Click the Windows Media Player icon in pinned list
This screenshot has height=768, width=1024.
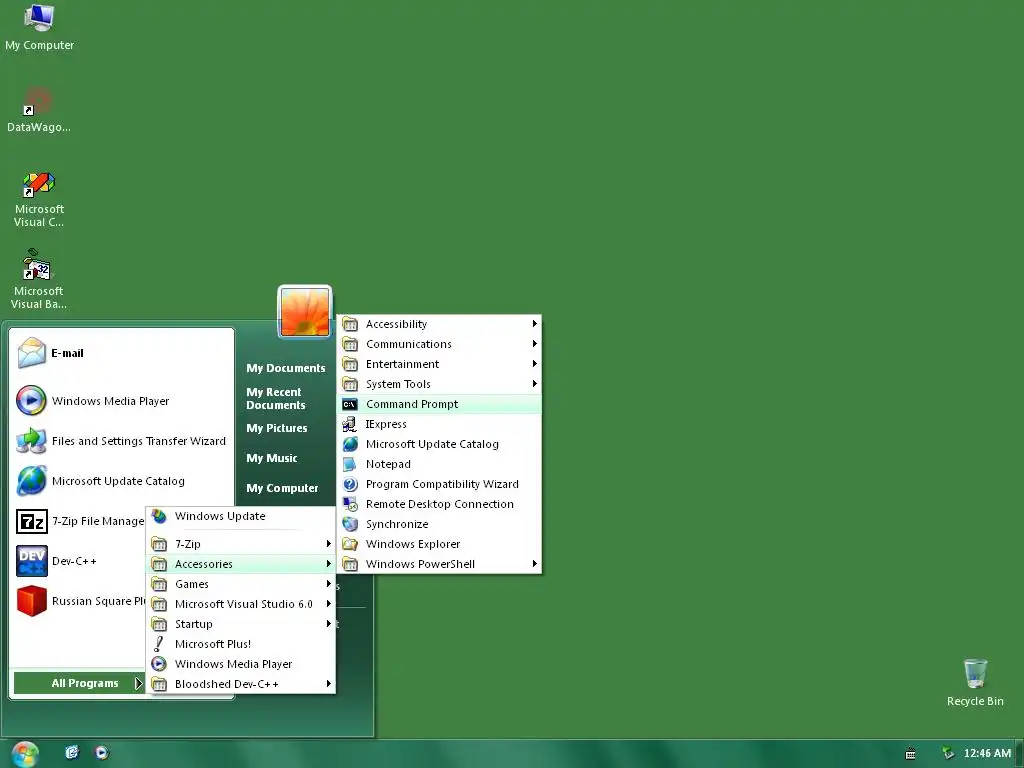tap(31, 401)
